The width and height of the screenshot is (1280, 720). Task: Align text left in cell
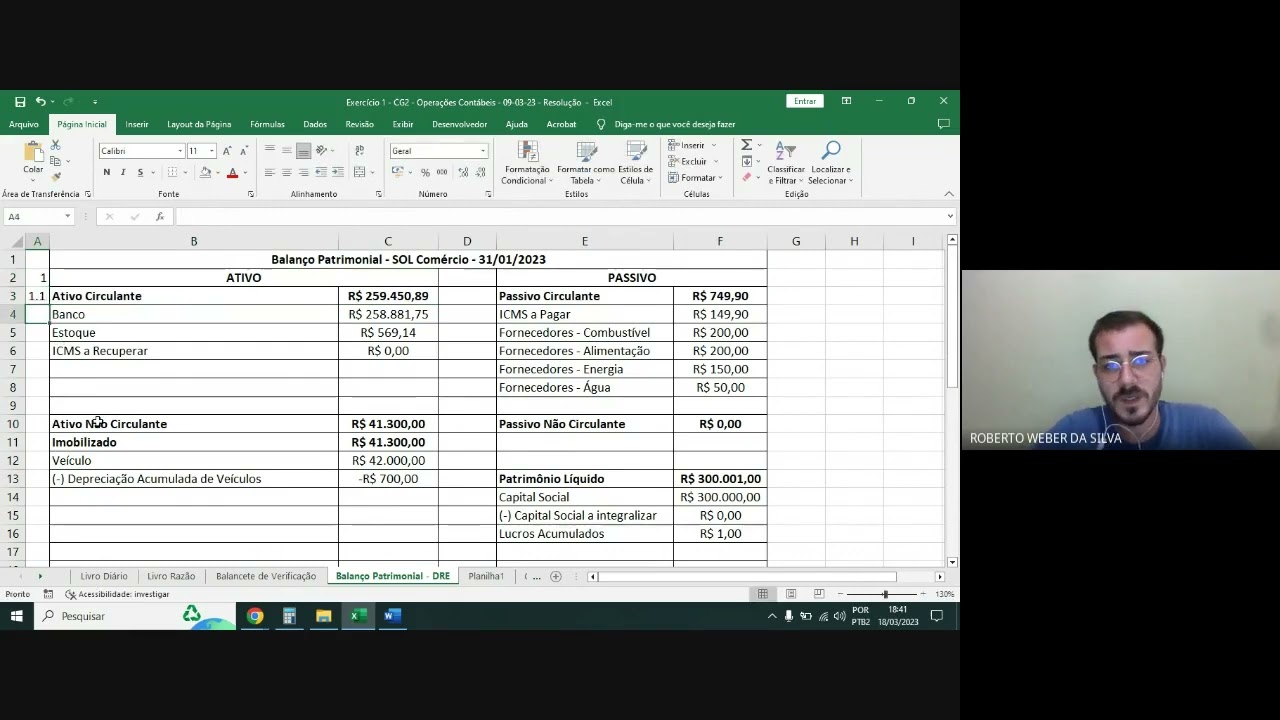(x=269, y=173)
